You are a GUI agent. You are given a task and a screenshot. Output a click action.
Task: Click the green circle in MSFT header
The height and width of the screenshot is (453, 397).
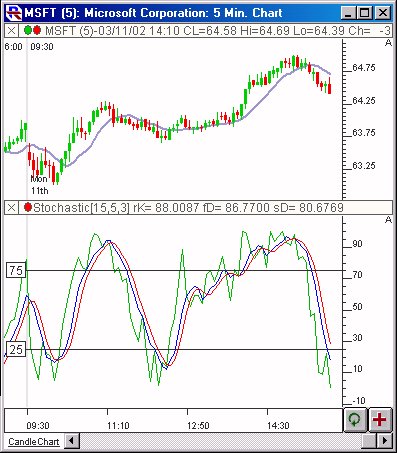28,31
